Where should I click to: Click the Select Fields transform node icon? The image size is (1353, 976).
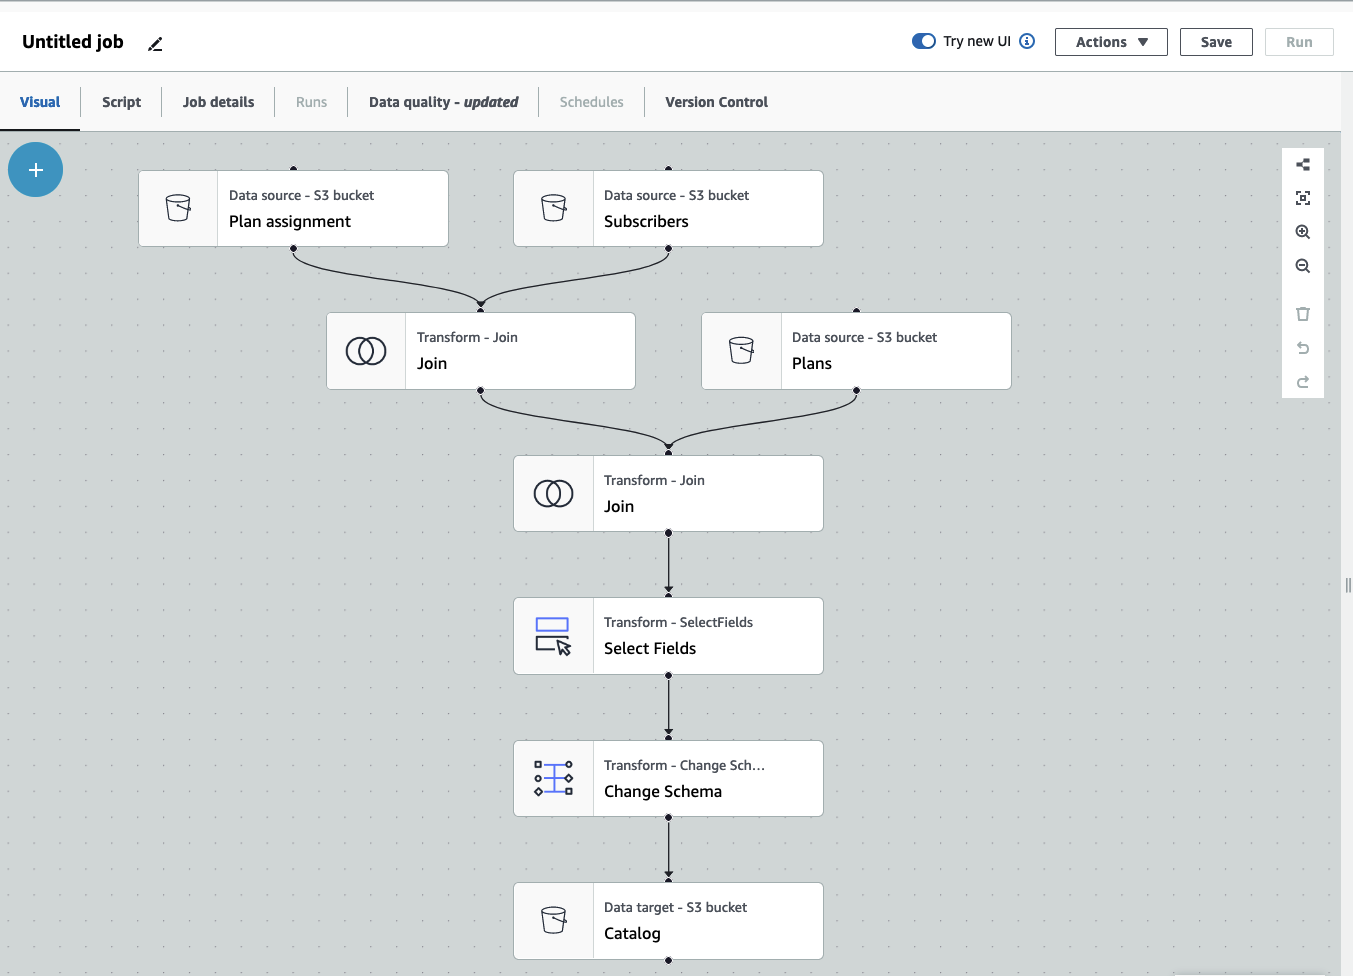(x=553, y=636)
